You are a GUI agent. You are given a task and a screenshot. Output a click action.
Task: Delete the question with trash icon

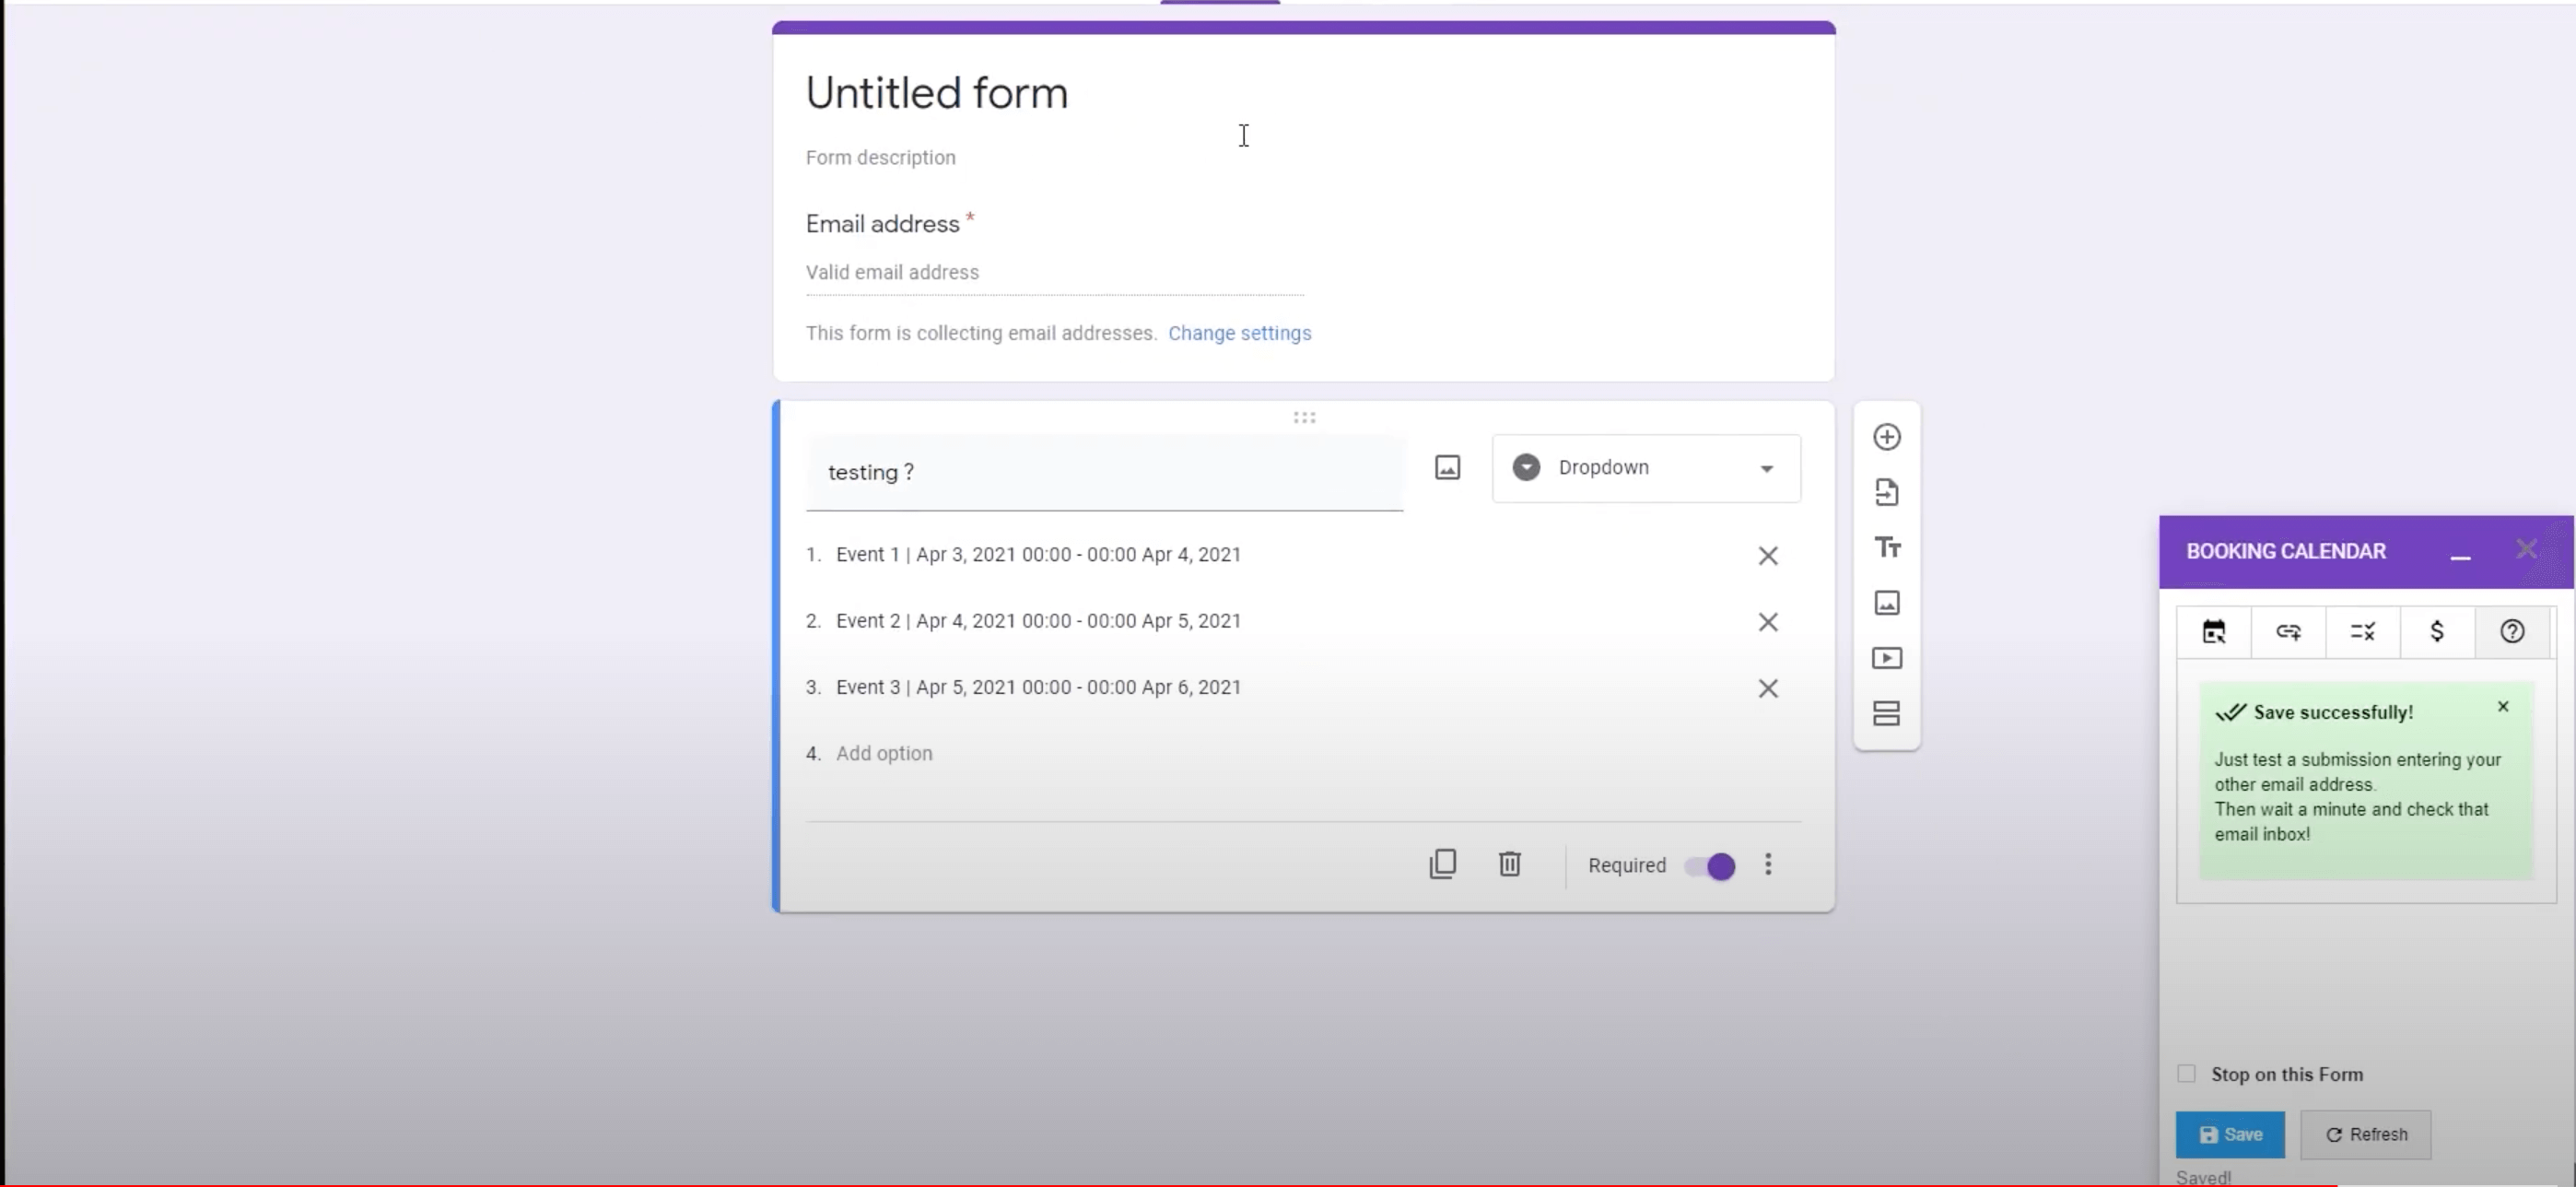(1509, 864)
